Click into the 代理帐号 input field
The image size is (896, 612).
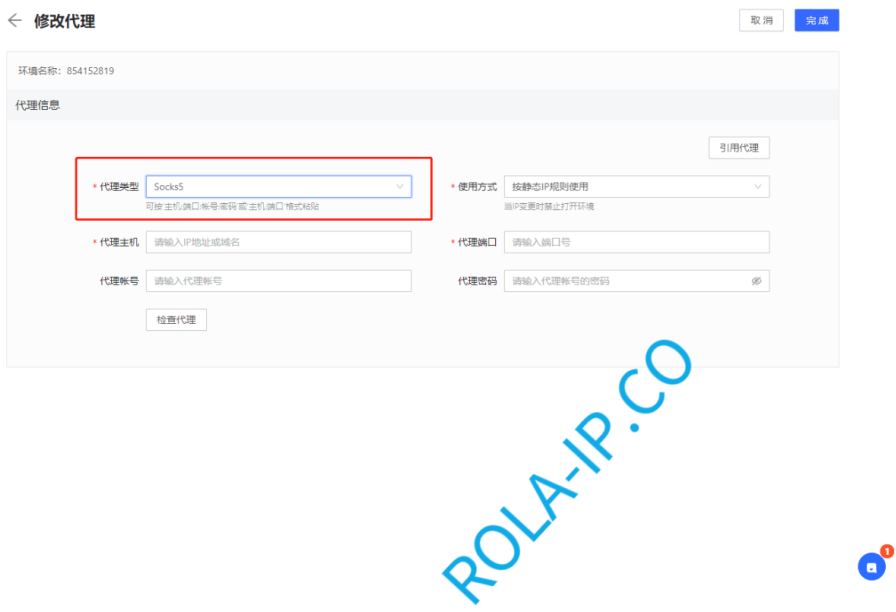(278, 281)
